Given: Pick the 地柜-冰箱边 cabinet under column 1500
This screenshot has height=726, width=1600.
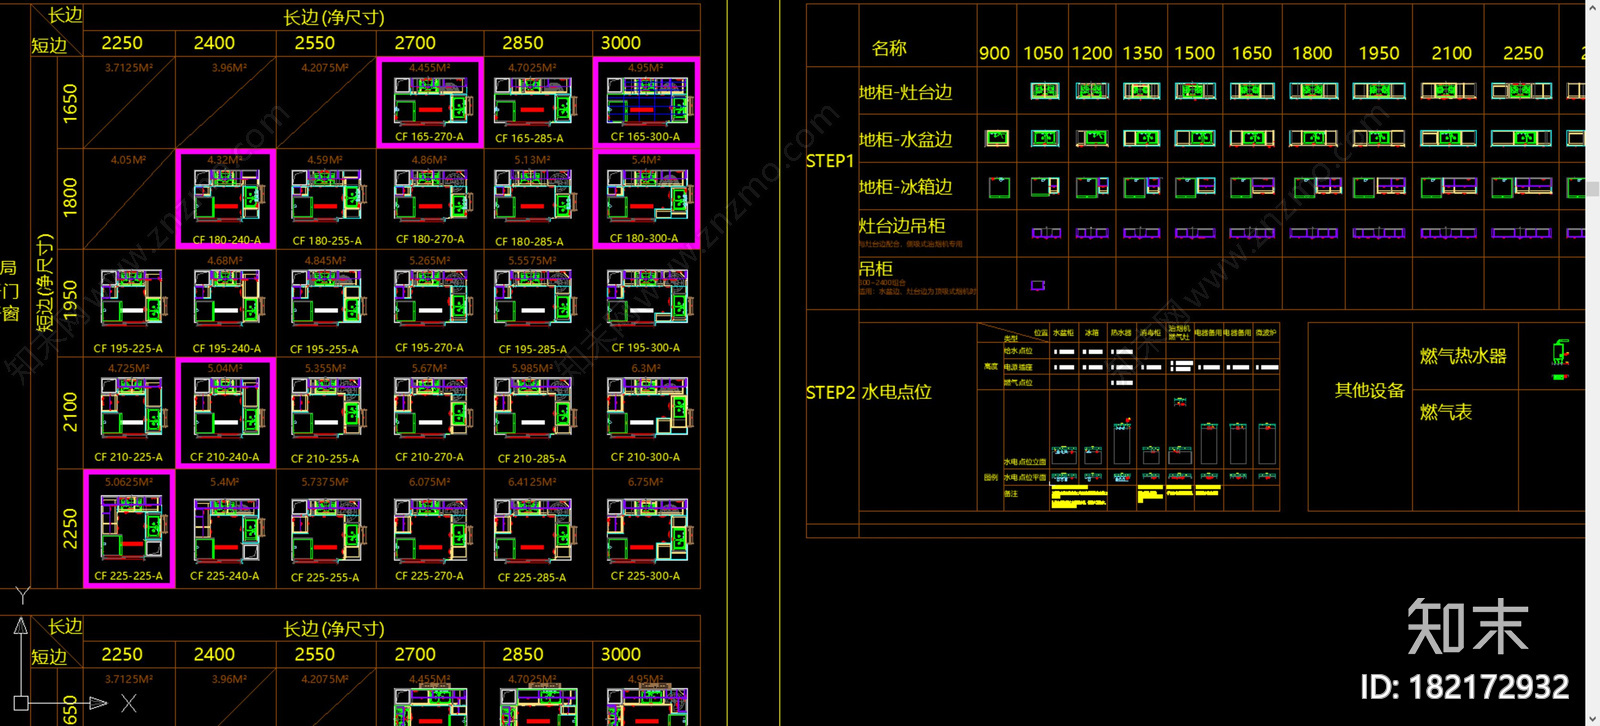Looking at the screenshot, I should 1195,186.
